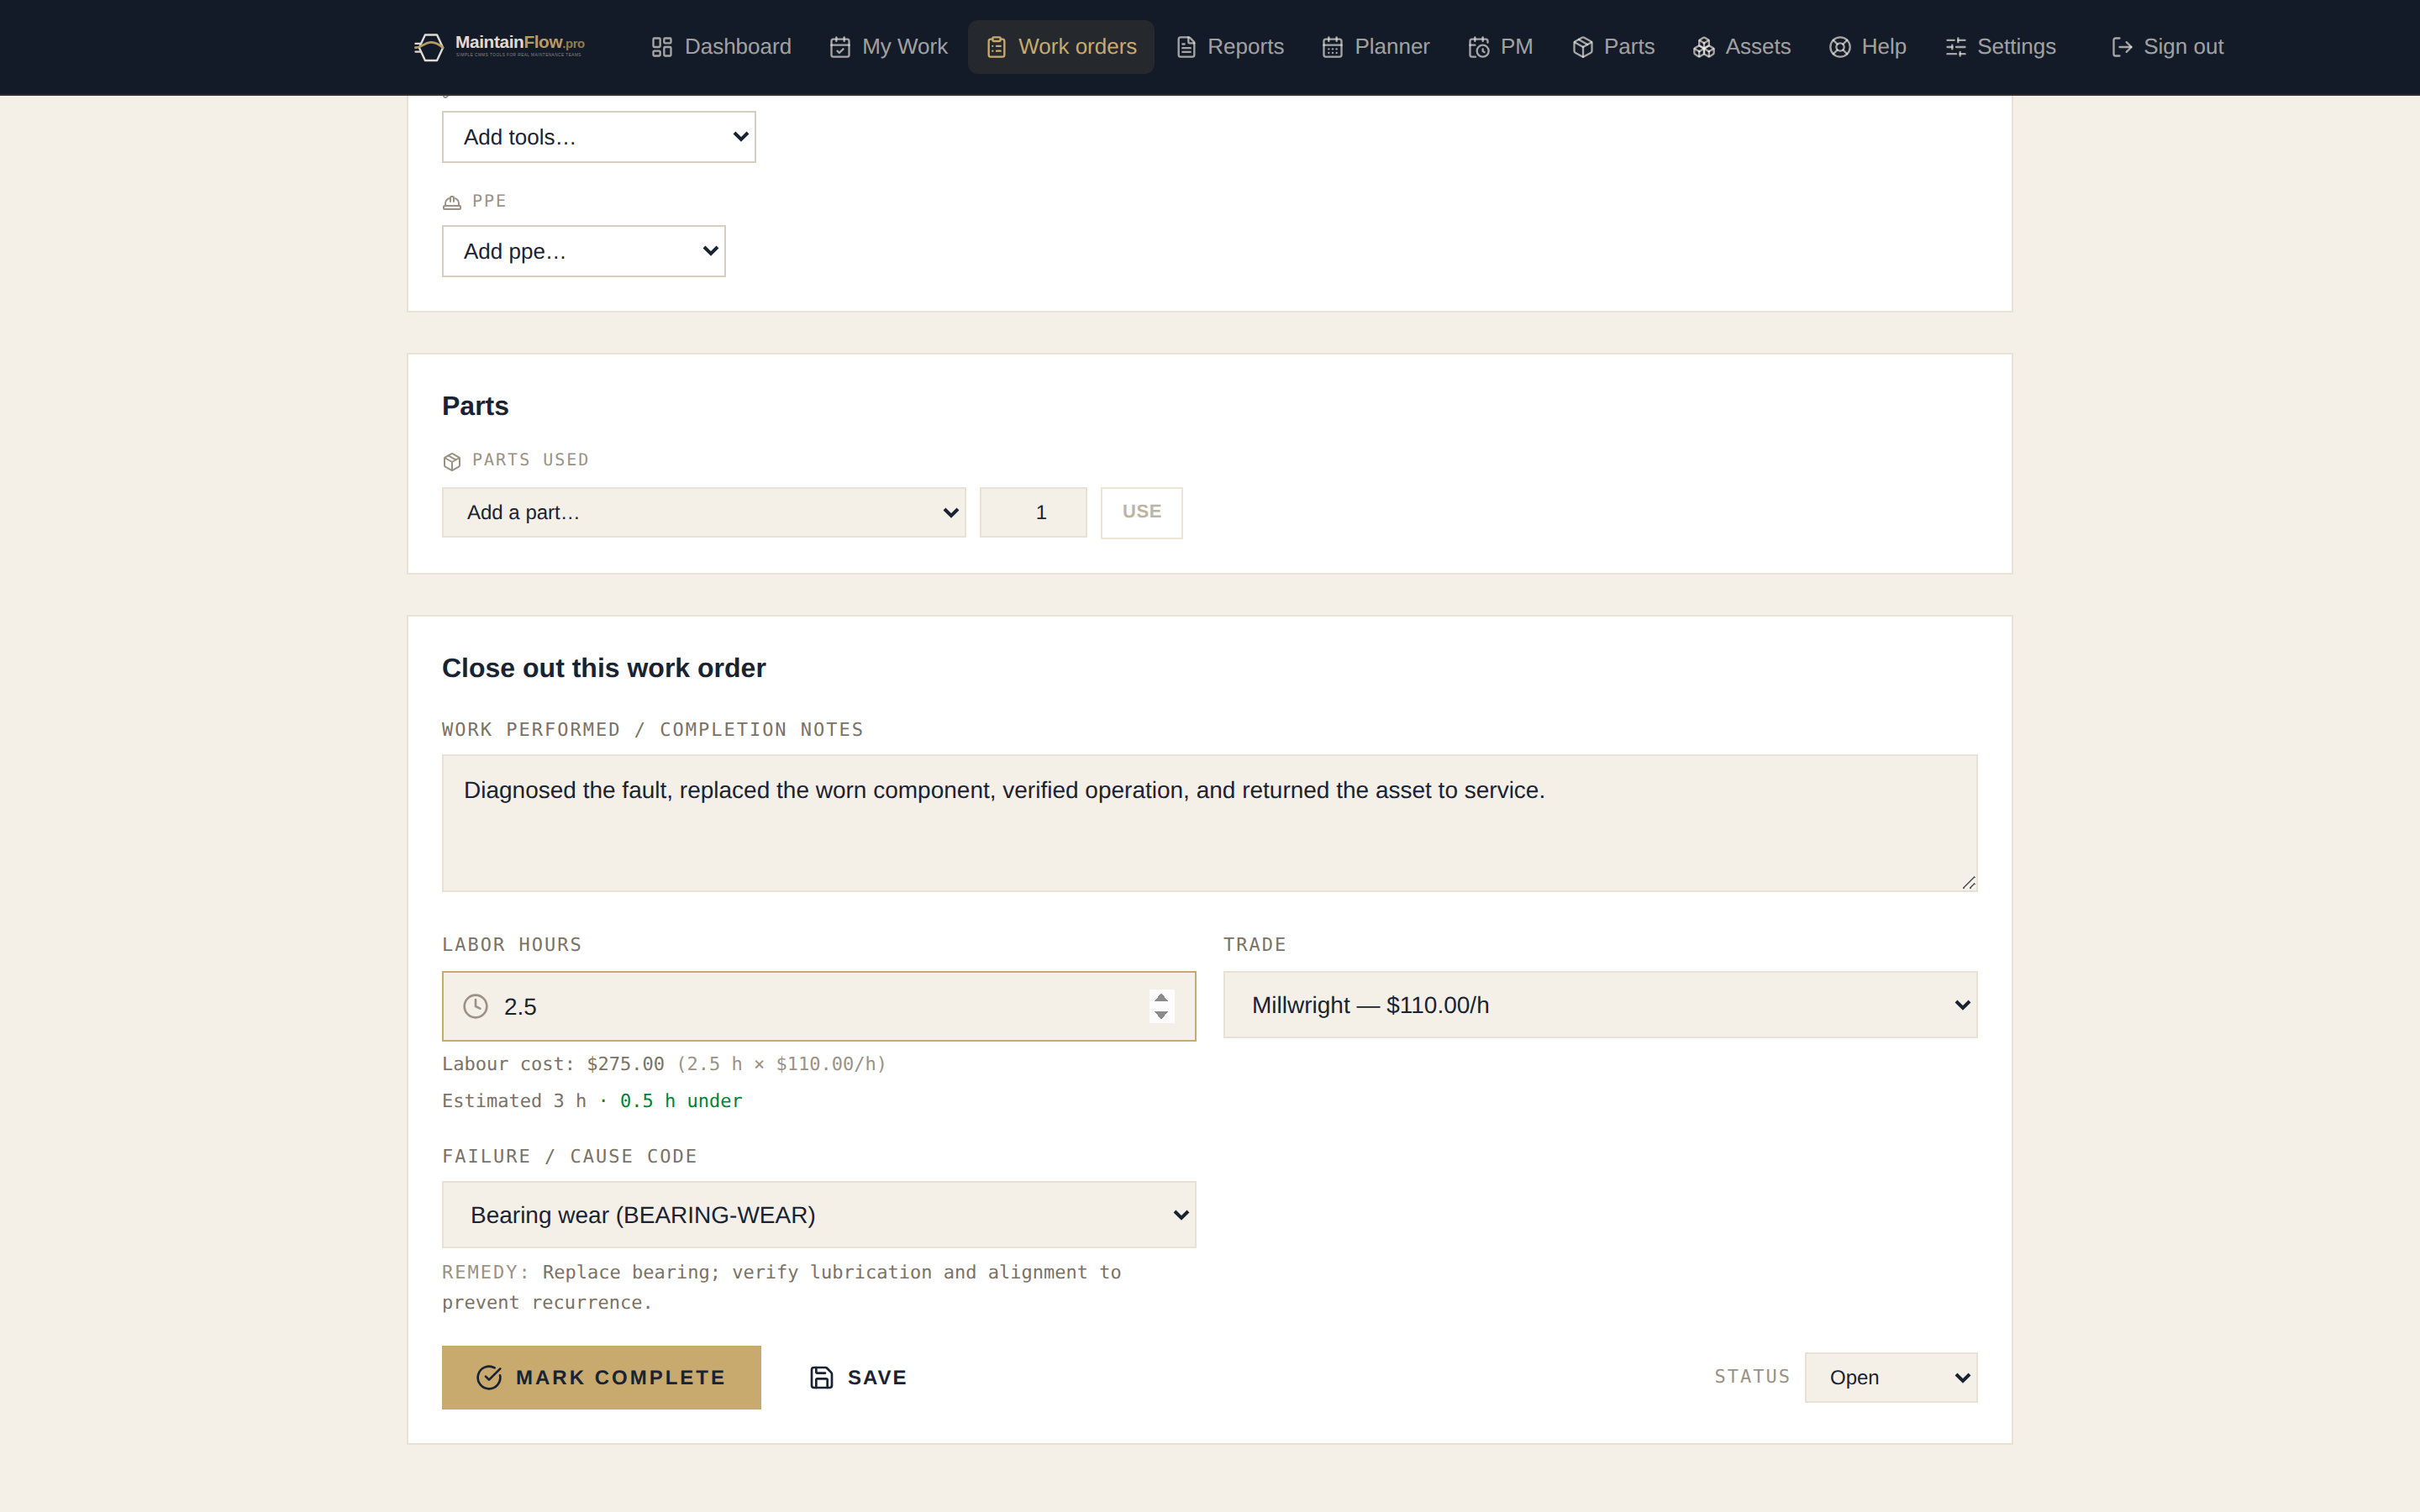Click the Work orders nav tab
Image resolution: width=2420 pixels, height=1512 pixels.
(1061, 47)
